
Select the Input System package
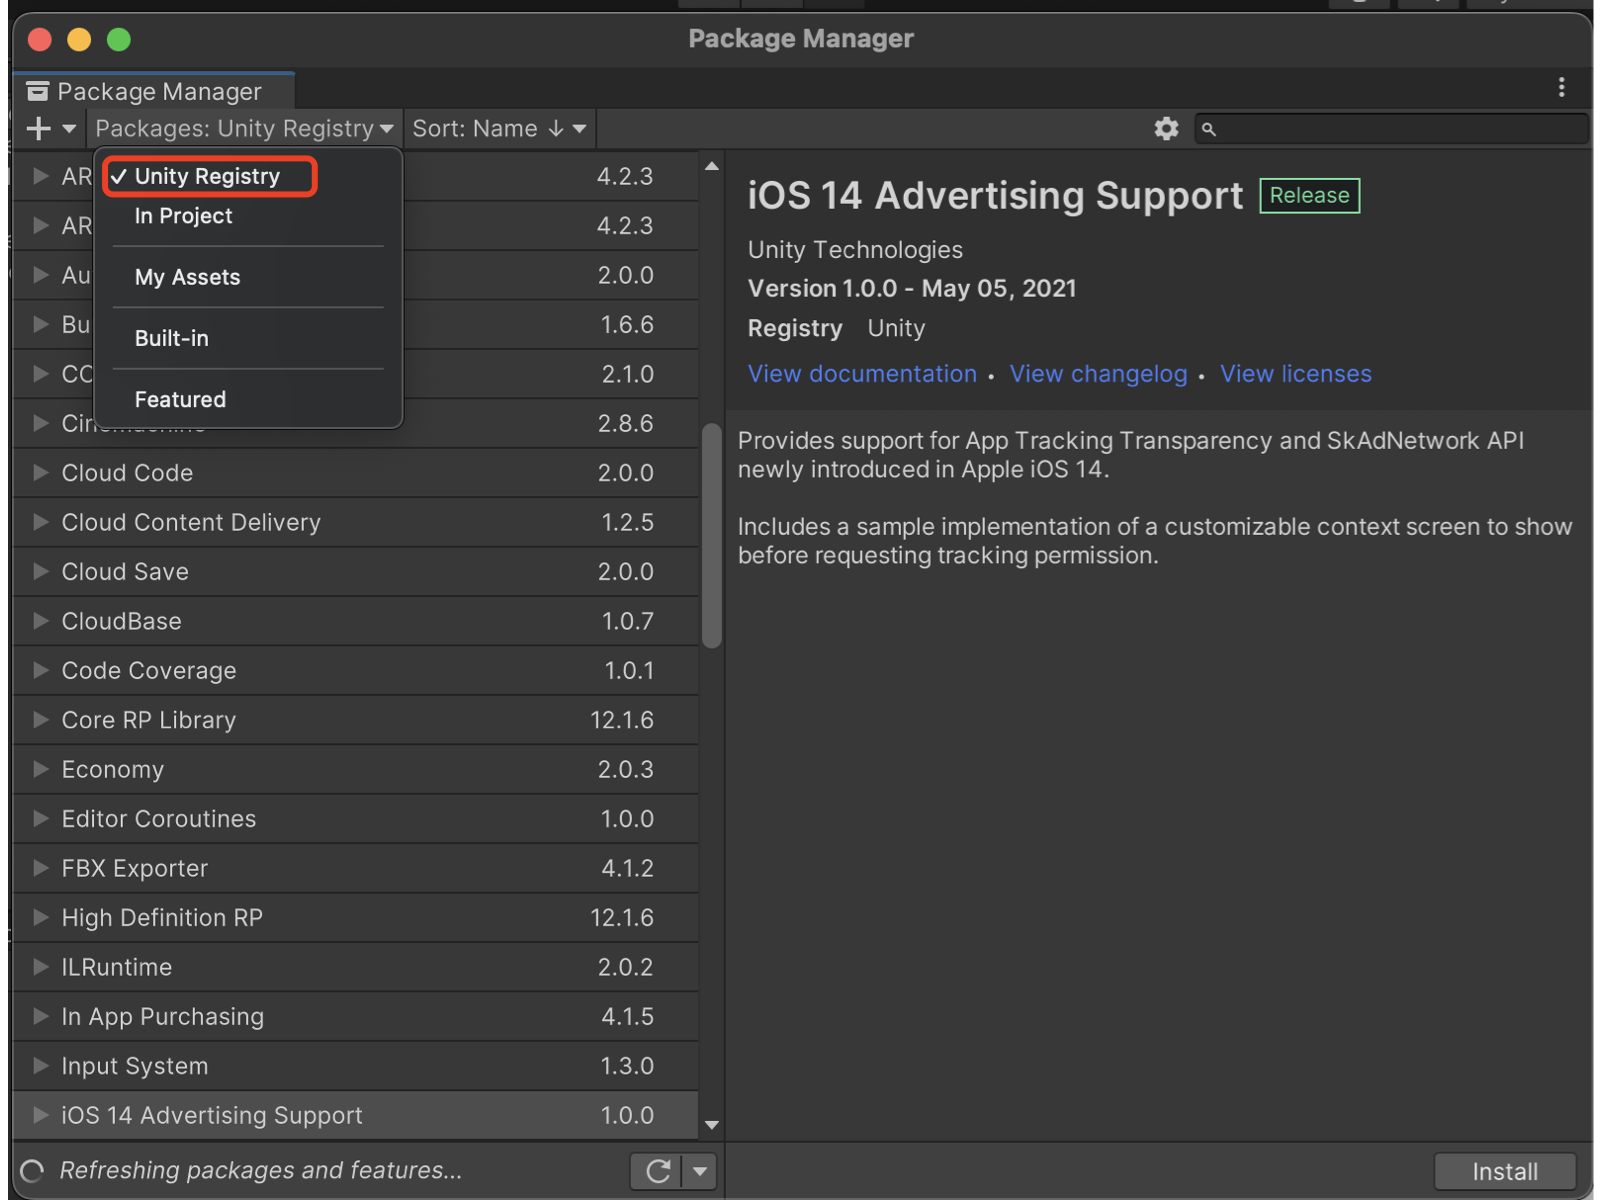356,1066
